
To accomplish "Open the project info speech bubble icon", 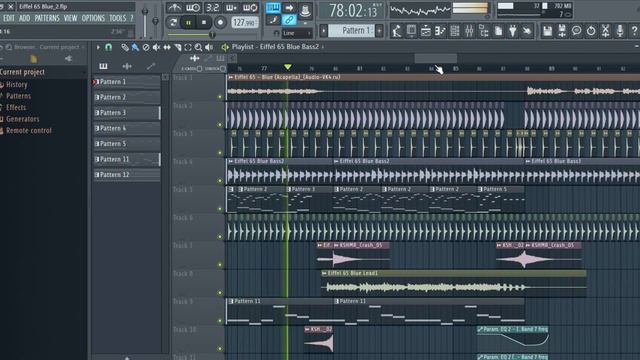I will [576, 31].
